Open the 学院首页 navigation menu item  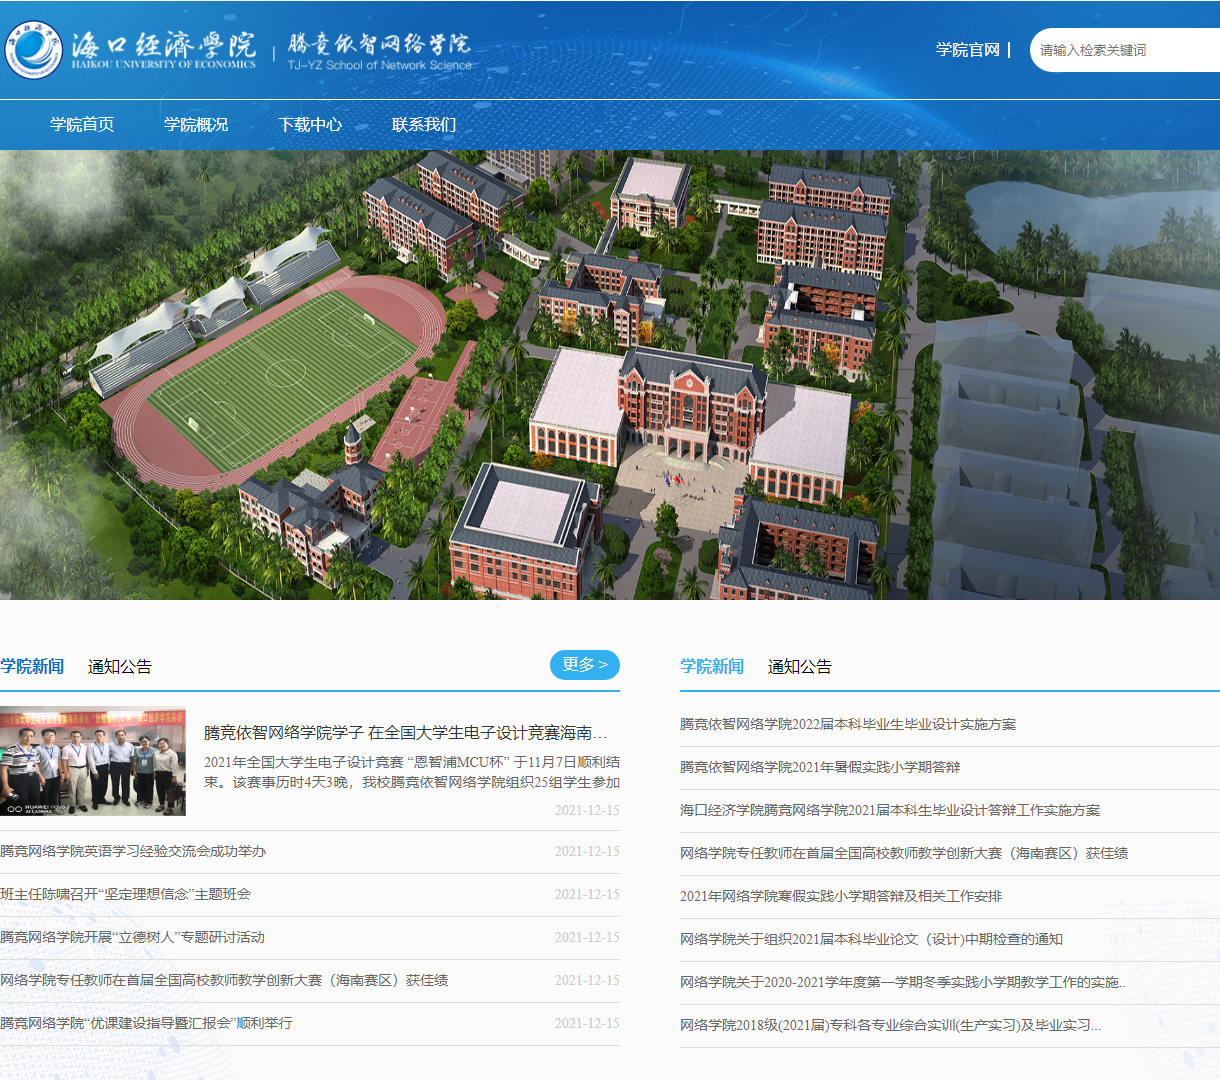tap(81, 124)
